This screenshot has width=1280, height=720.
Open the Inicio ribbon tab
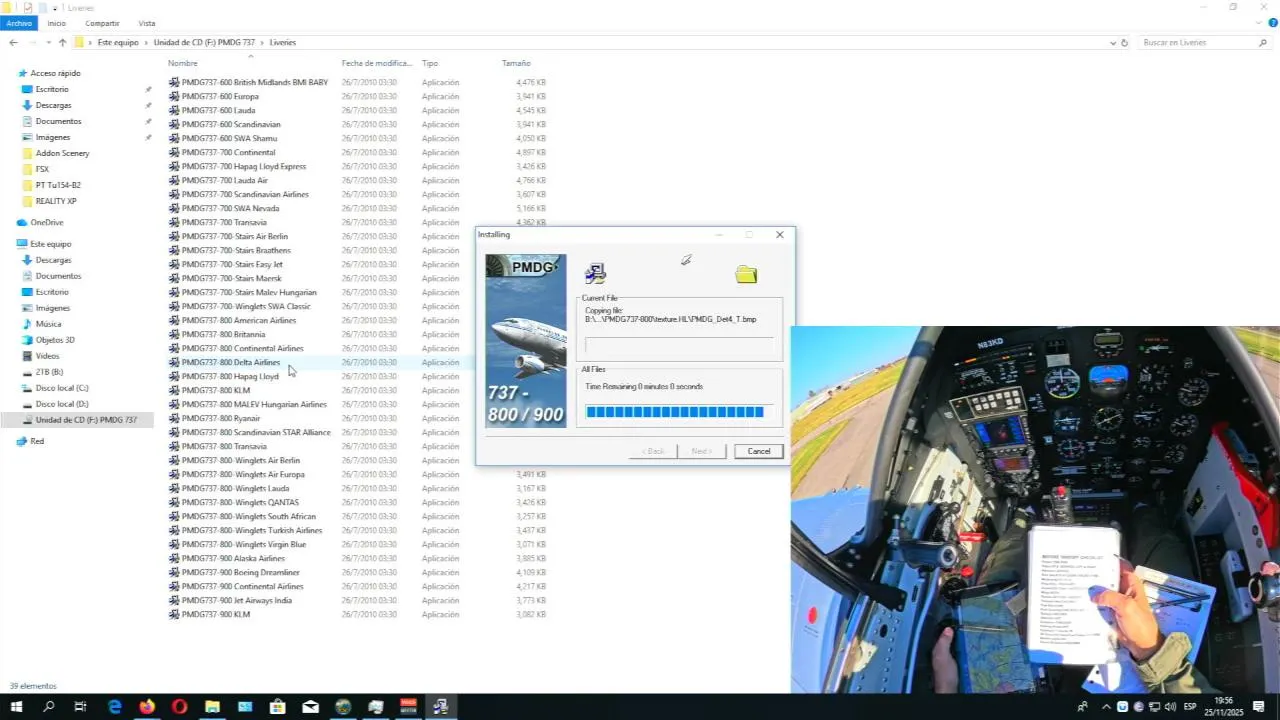coord(57,23)
